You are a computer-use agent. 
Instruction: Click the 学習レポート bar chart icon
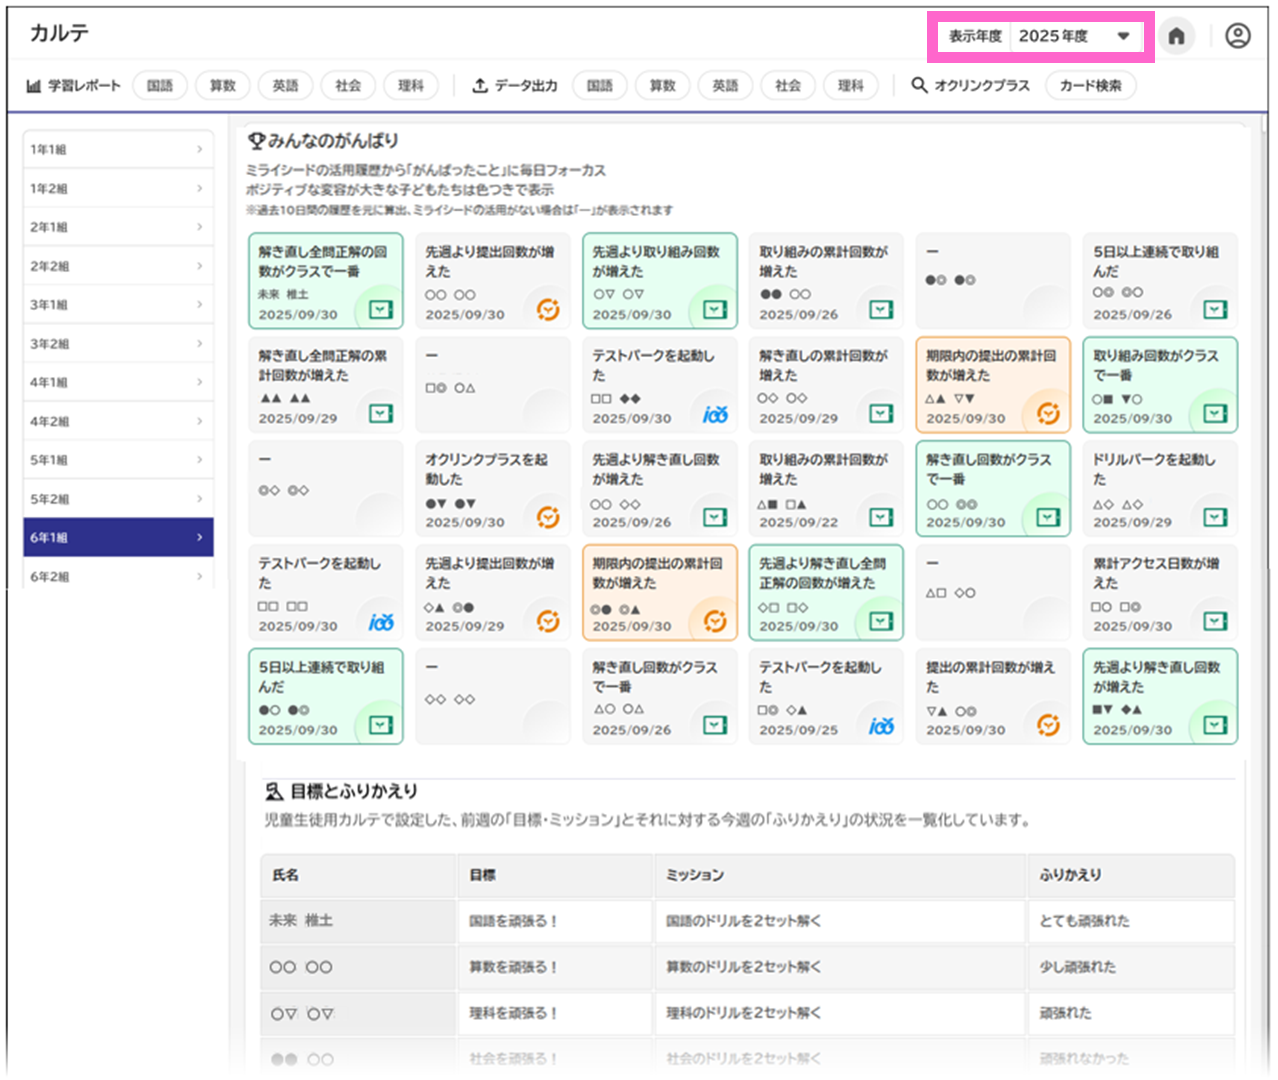coord(34,86)
